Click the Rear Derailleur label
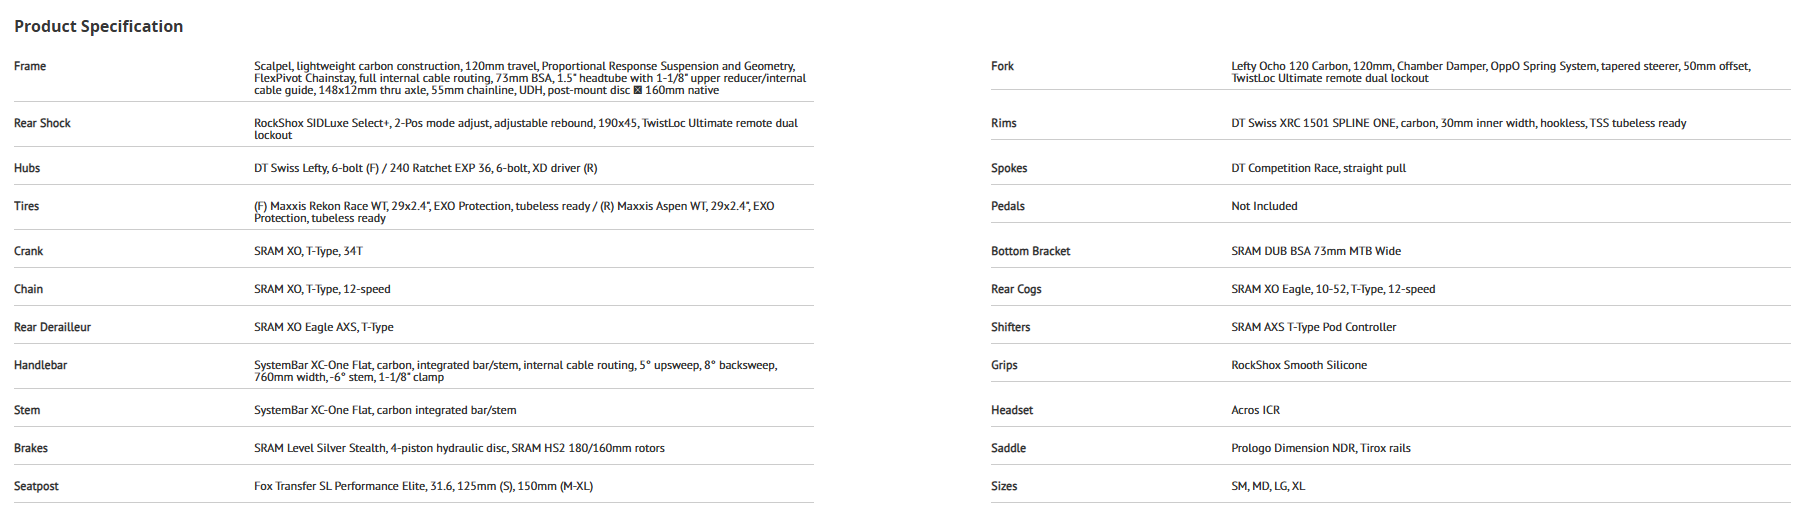The height and width of the screenshot is (531, 1809). 52,327
